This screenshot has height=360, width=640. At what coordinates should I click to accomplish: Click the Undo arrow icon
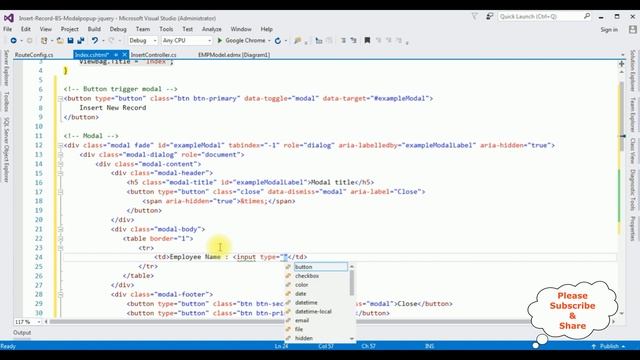pyautogui.click(x=95, y=40)
